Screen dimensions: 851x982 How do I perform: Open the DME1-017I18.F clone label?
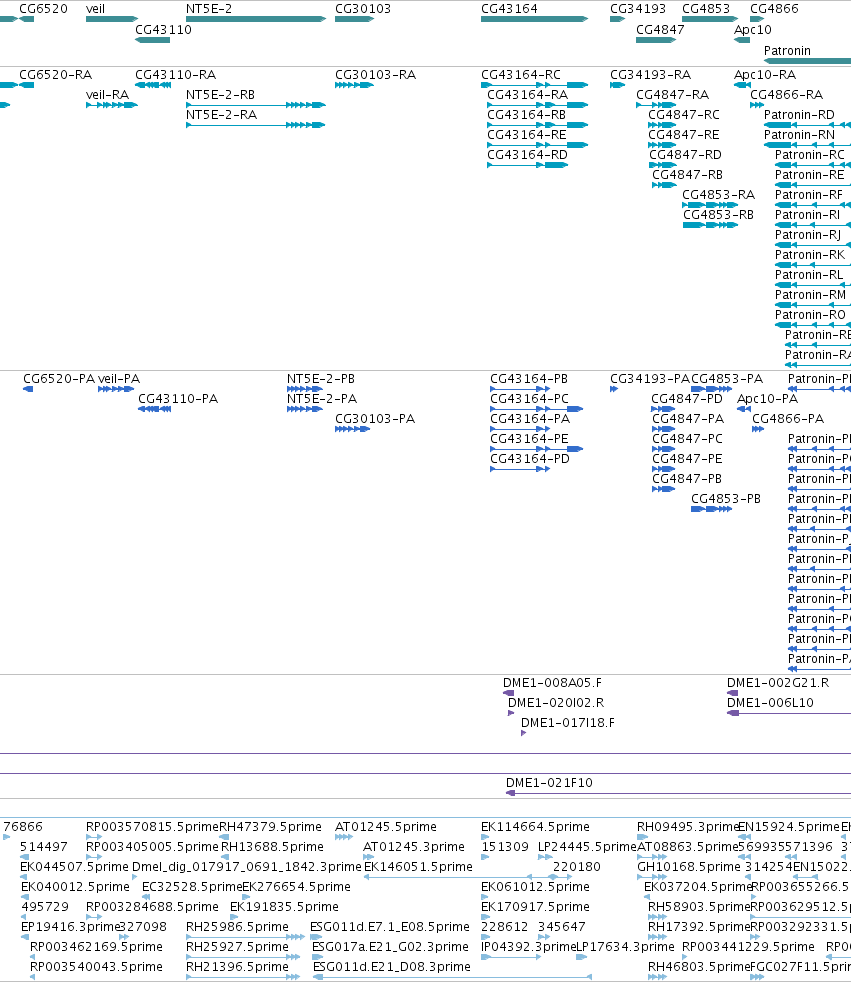pyautogui.click(x=568, y=723)
